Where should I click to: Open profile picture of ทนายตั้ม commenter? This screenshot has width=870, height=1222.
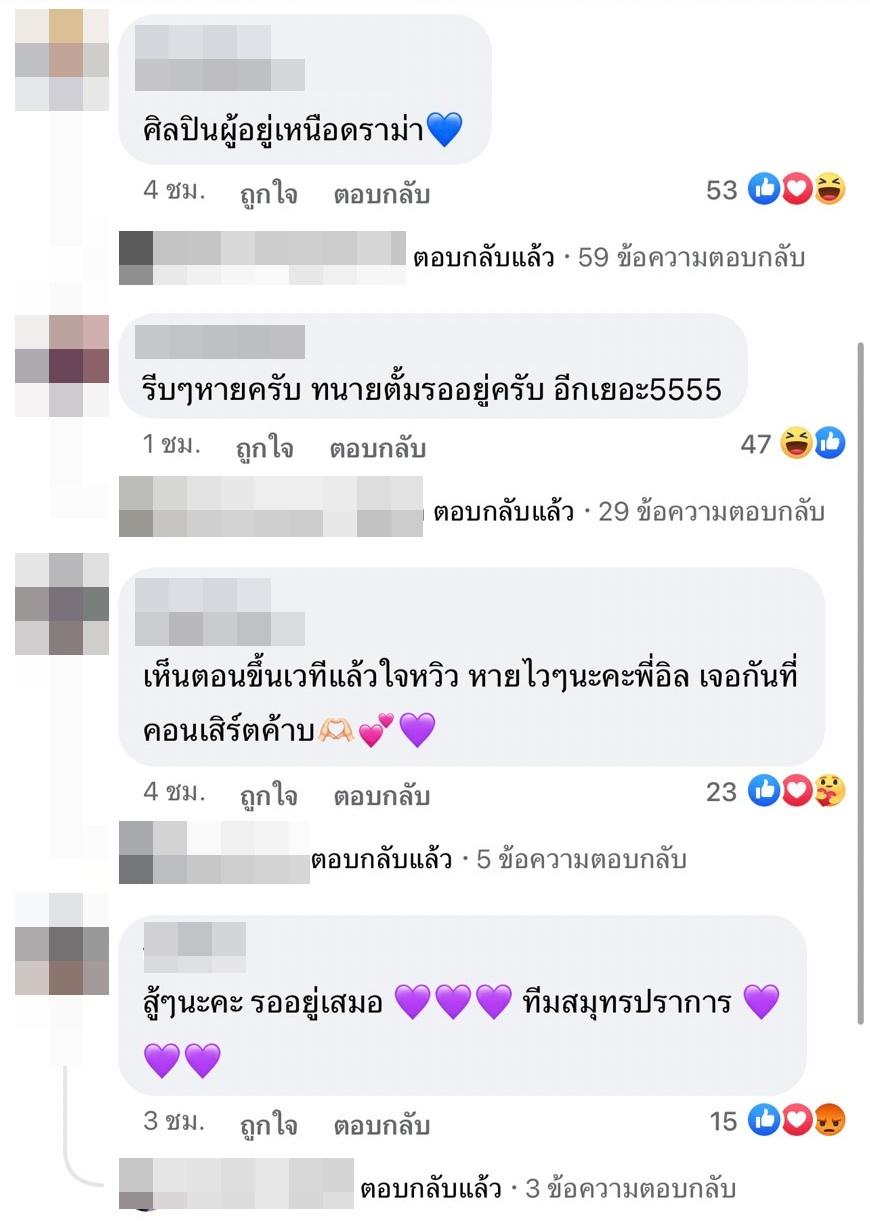(62, 366)
